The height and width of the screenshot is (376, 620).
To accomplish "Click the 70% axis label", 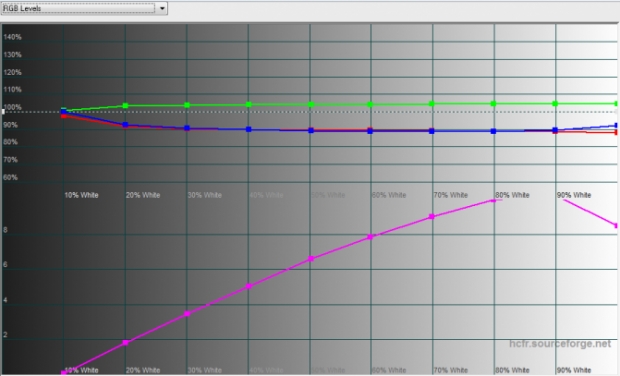I will click(10, 160).
